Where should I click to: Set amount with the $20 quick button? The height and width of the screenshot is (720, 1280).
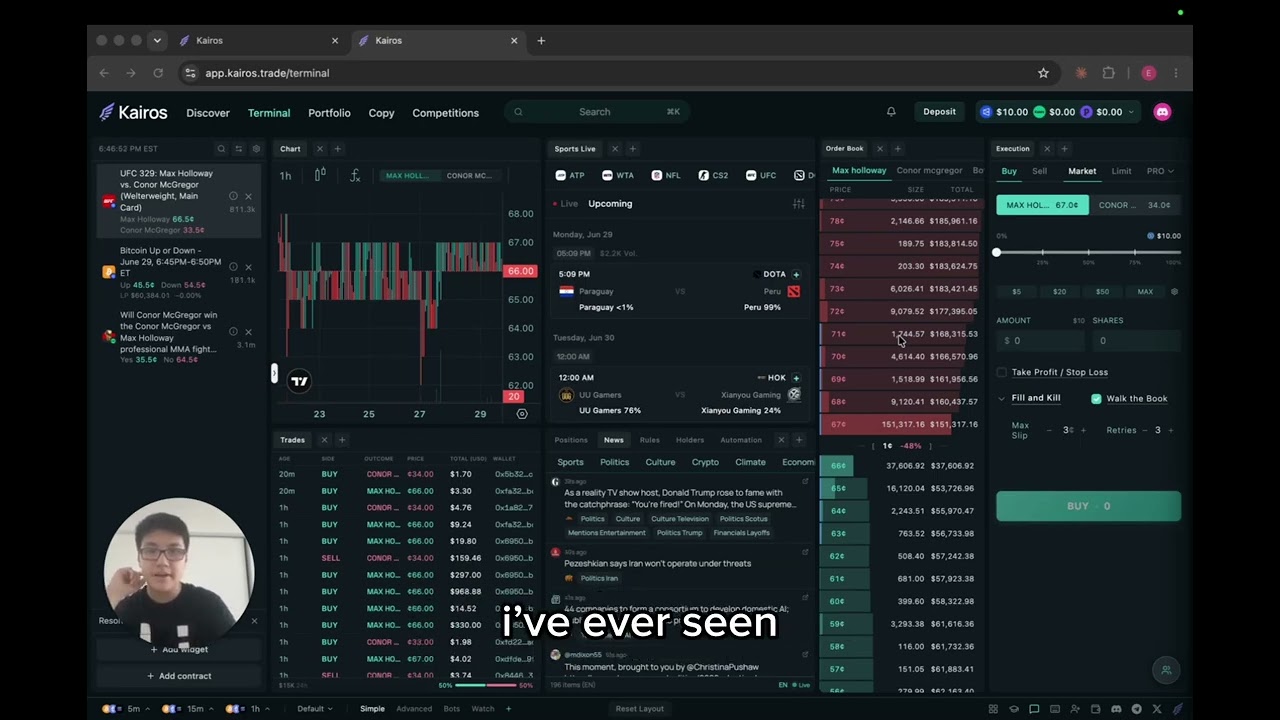coord(1059,292)
